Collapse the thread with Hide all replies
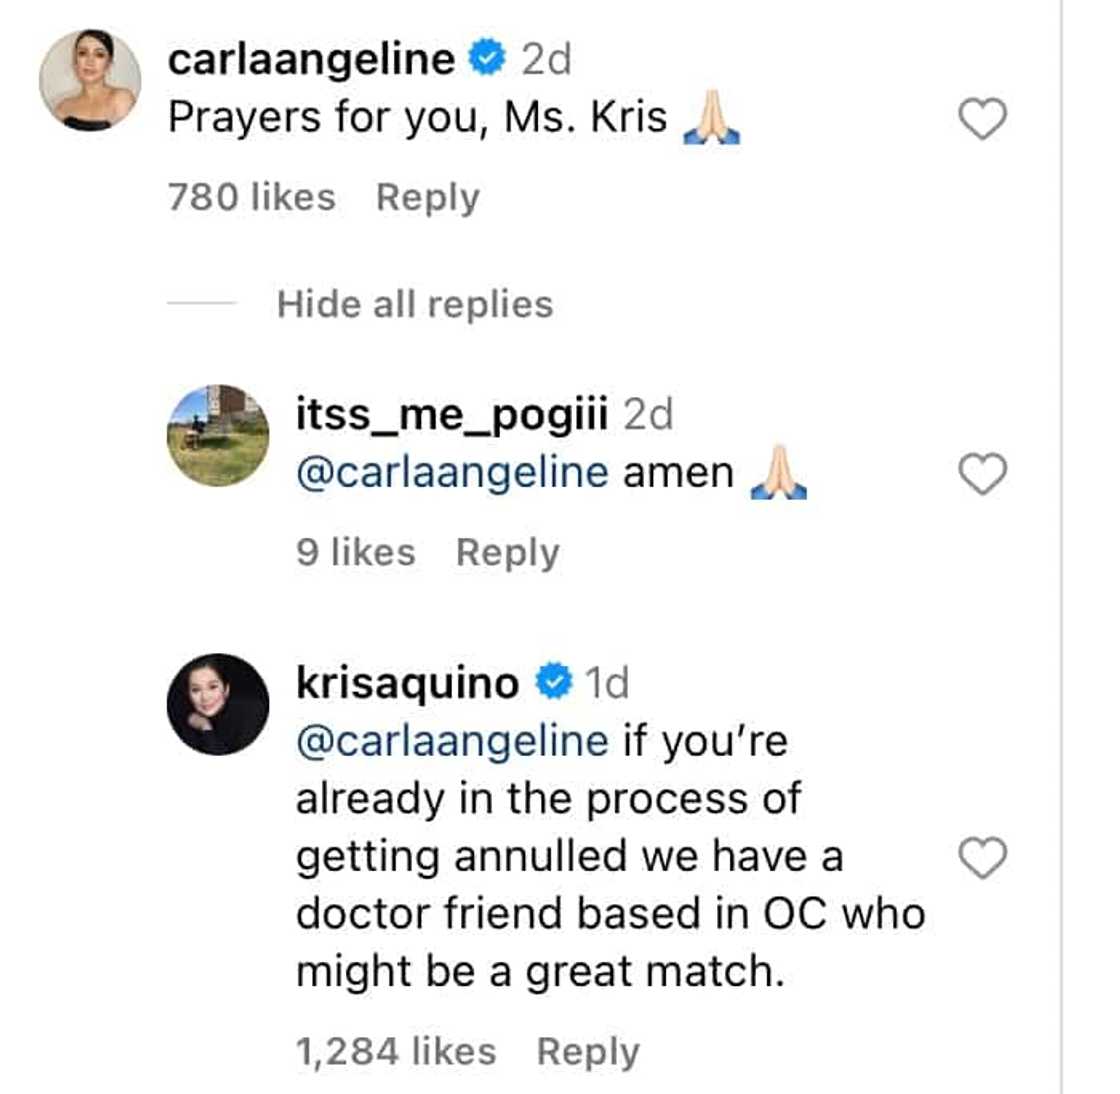 [414, 304]
